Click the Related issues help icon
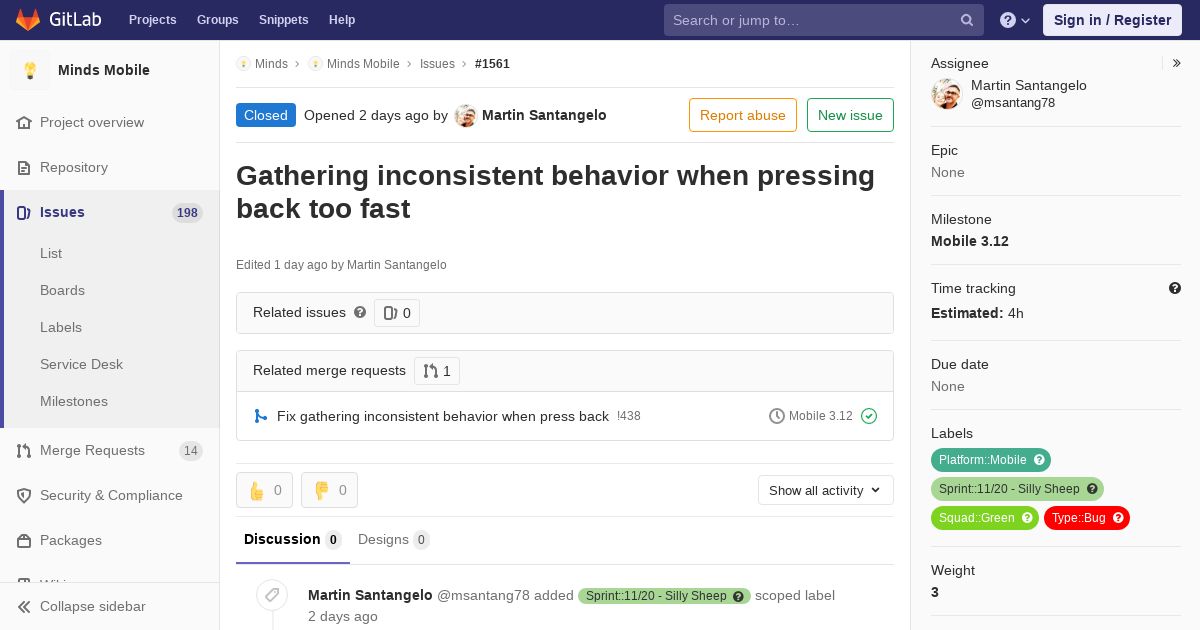Viewport: 1200px width, 630px height. tap(360, 312)
